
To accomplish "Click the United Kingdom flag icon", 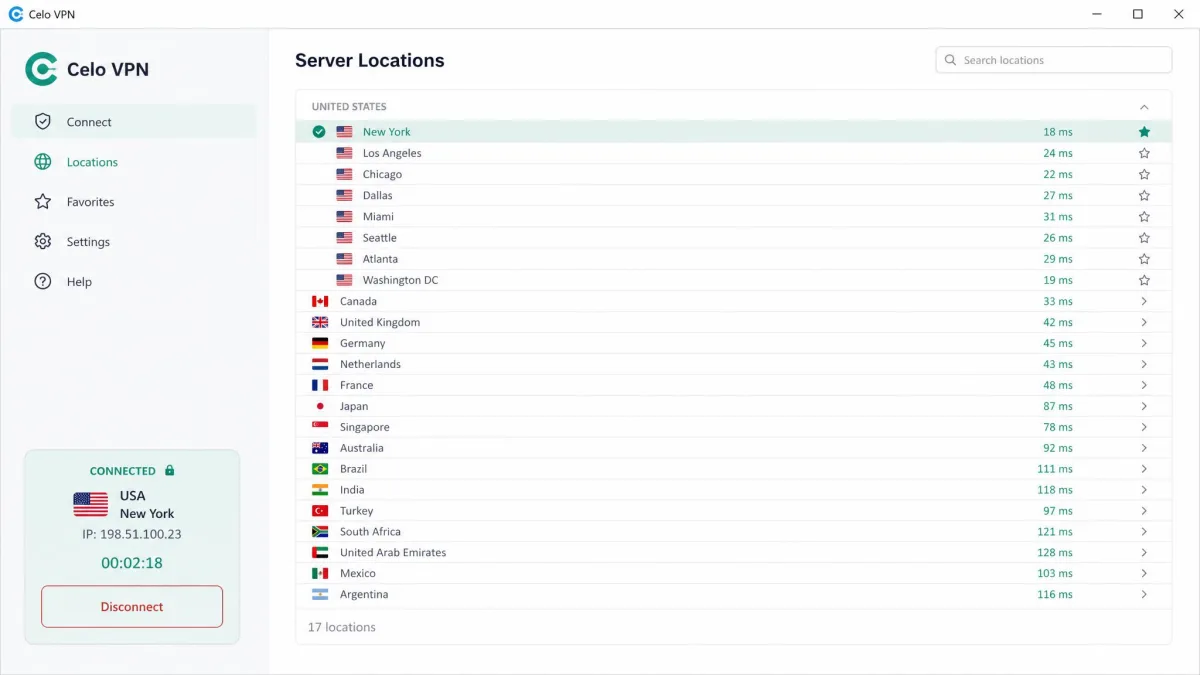I will [x=320, y=322].
